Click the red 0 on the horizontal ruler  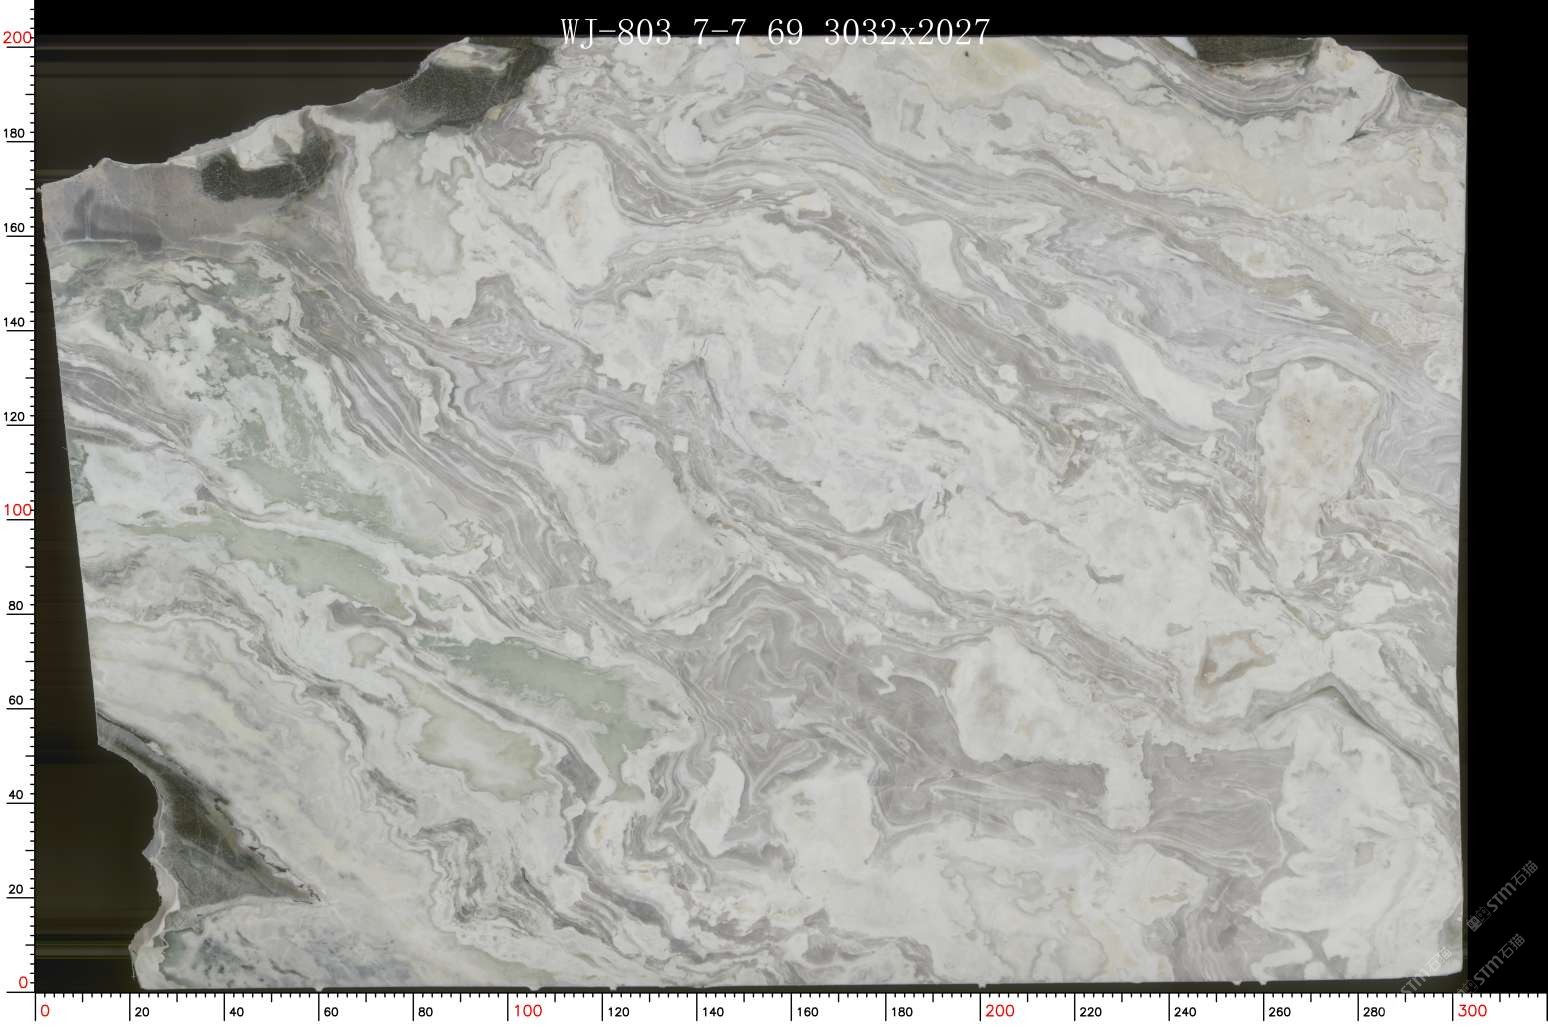tap(44, 1011)
